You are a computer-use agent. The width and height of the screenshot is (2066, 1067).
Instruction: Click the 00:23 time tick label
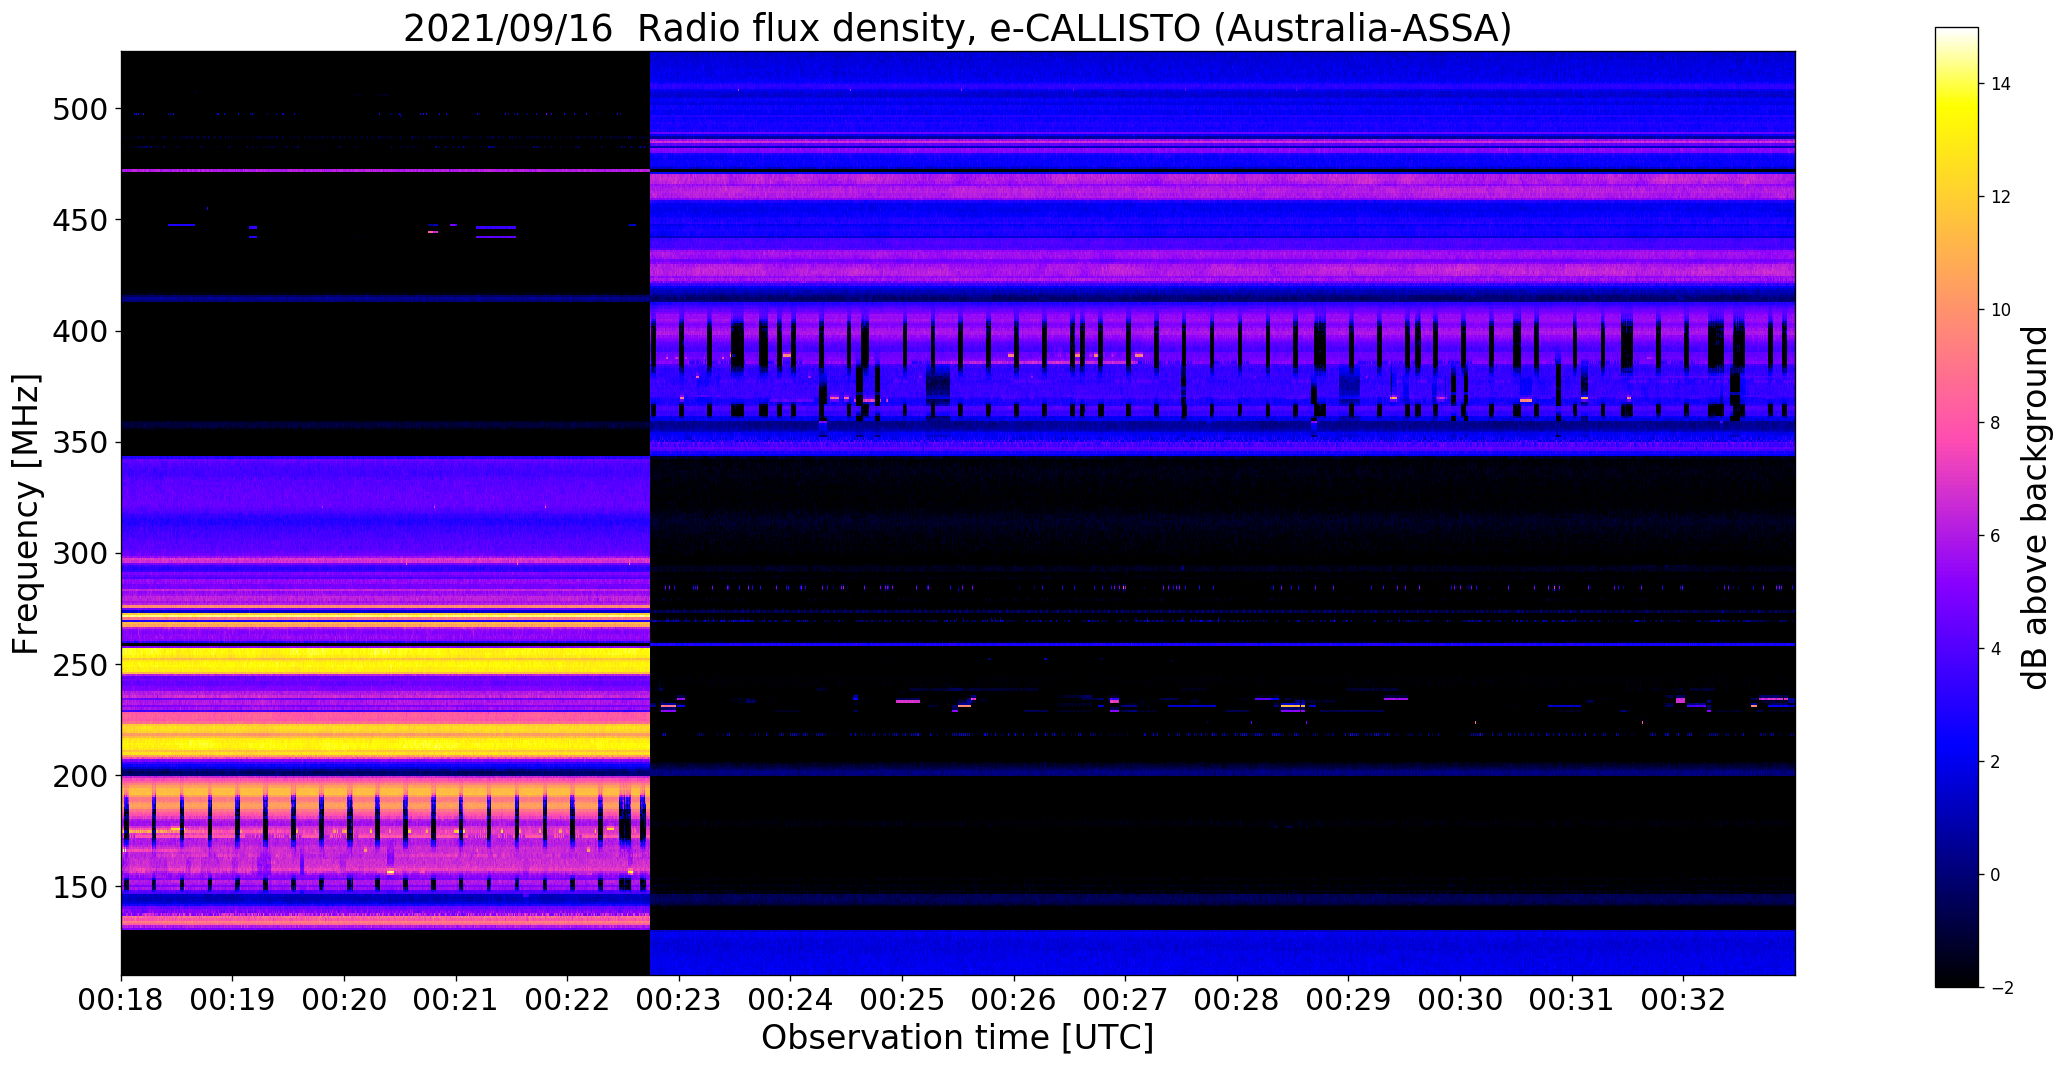[x=679, y=1001]
